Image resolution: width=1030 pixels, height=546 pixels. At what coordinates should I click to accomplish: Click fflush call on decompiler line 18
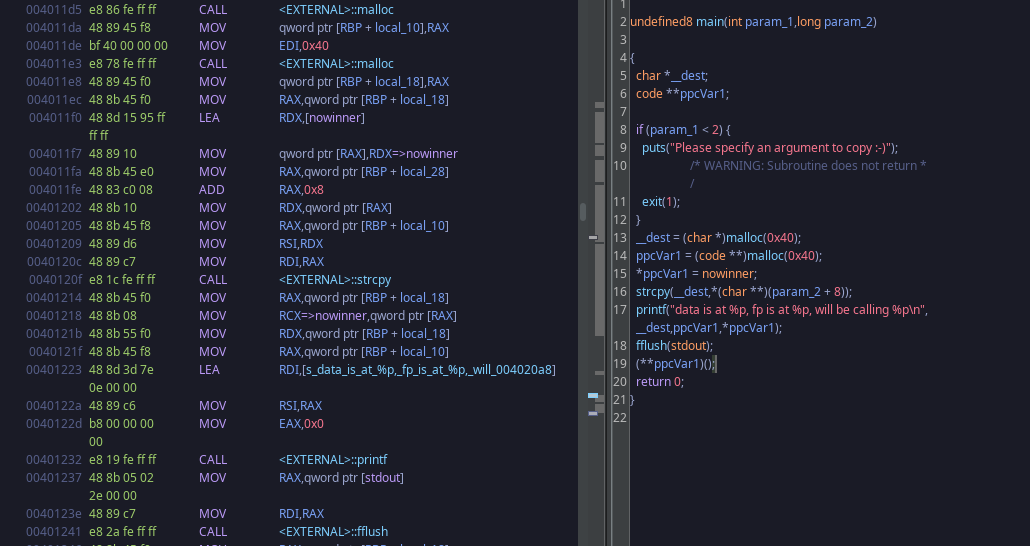651,346
